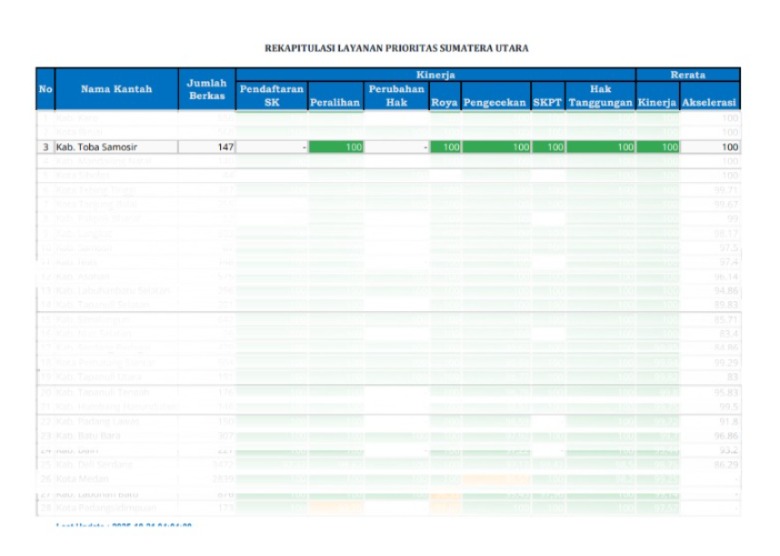
Task: Select the "Perubahan Hak" column header
Action: coord(396,96)
